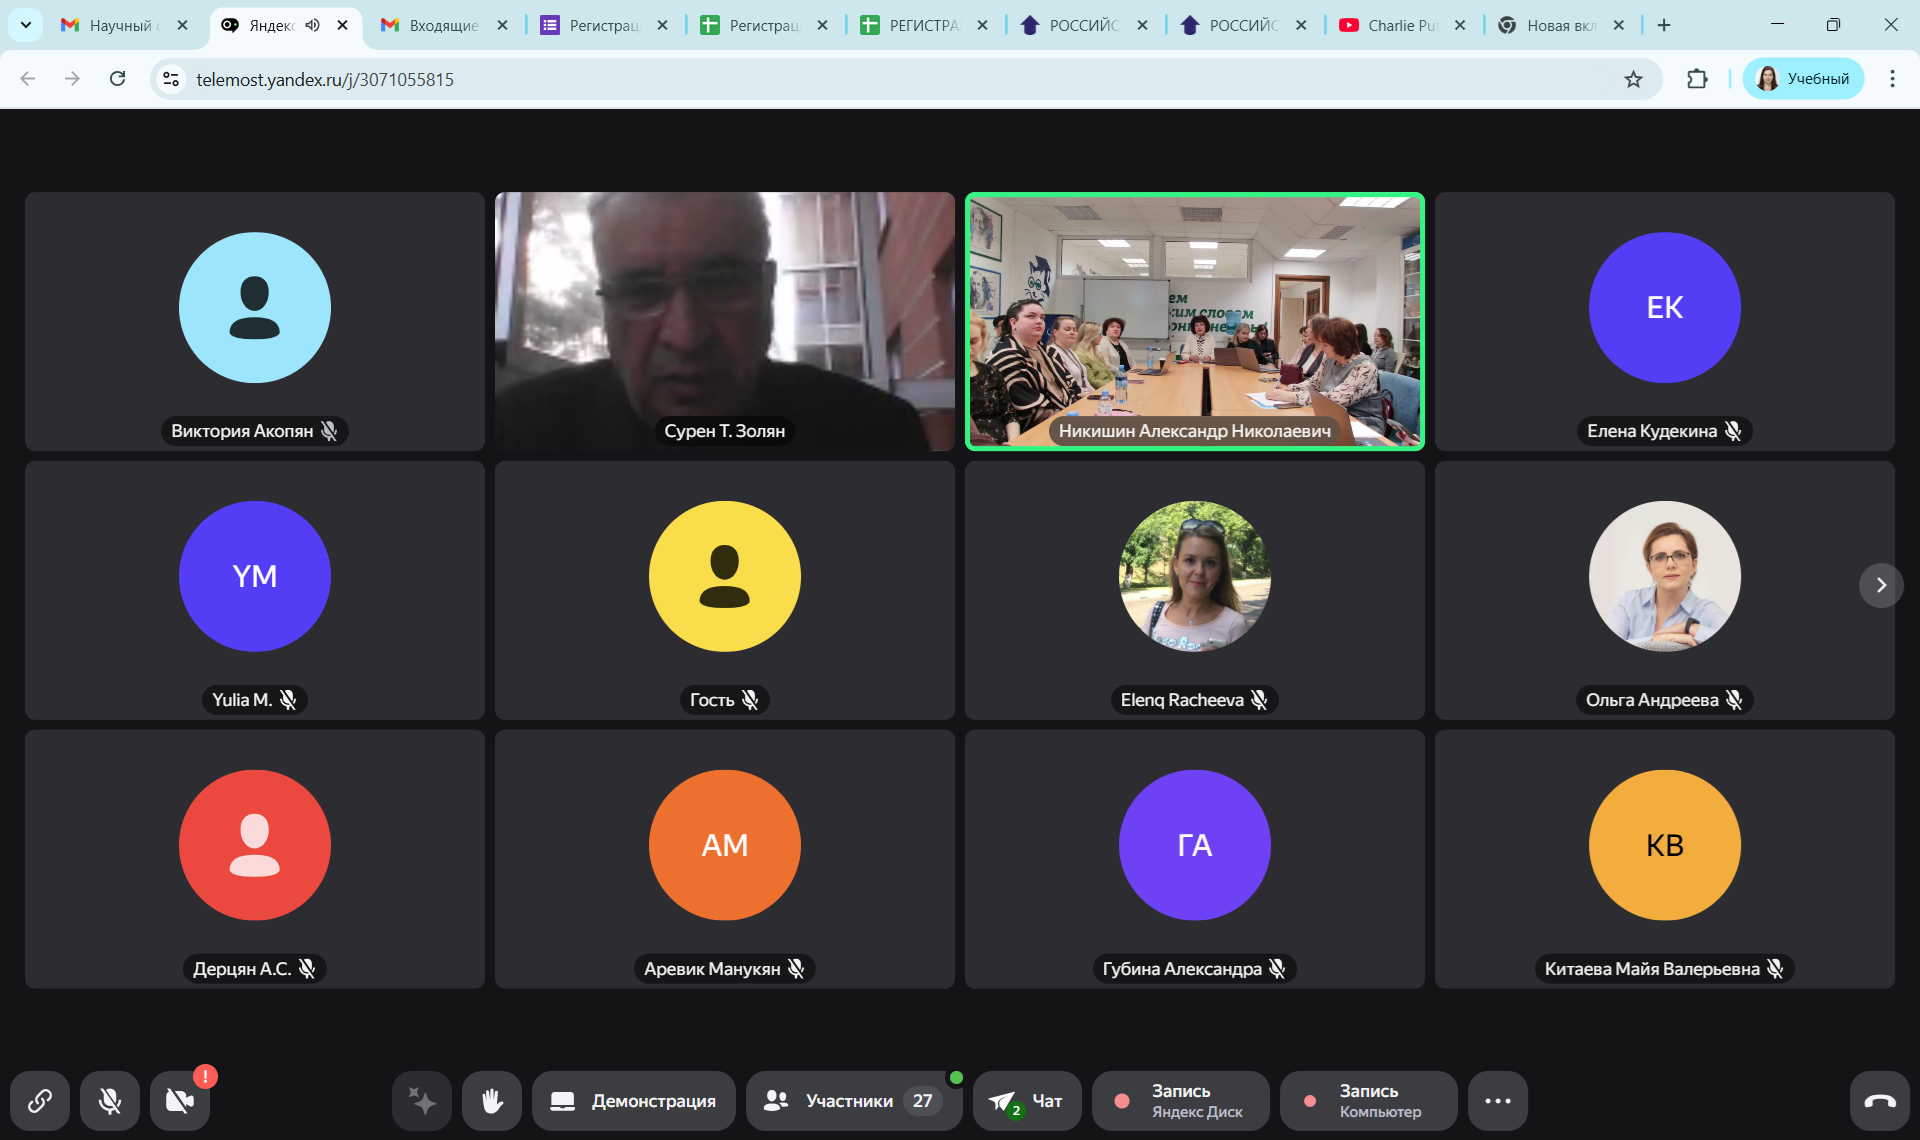Unmute microphone in bottom toolbar
The image size is (1920, 1140).
pos(110,1101)
